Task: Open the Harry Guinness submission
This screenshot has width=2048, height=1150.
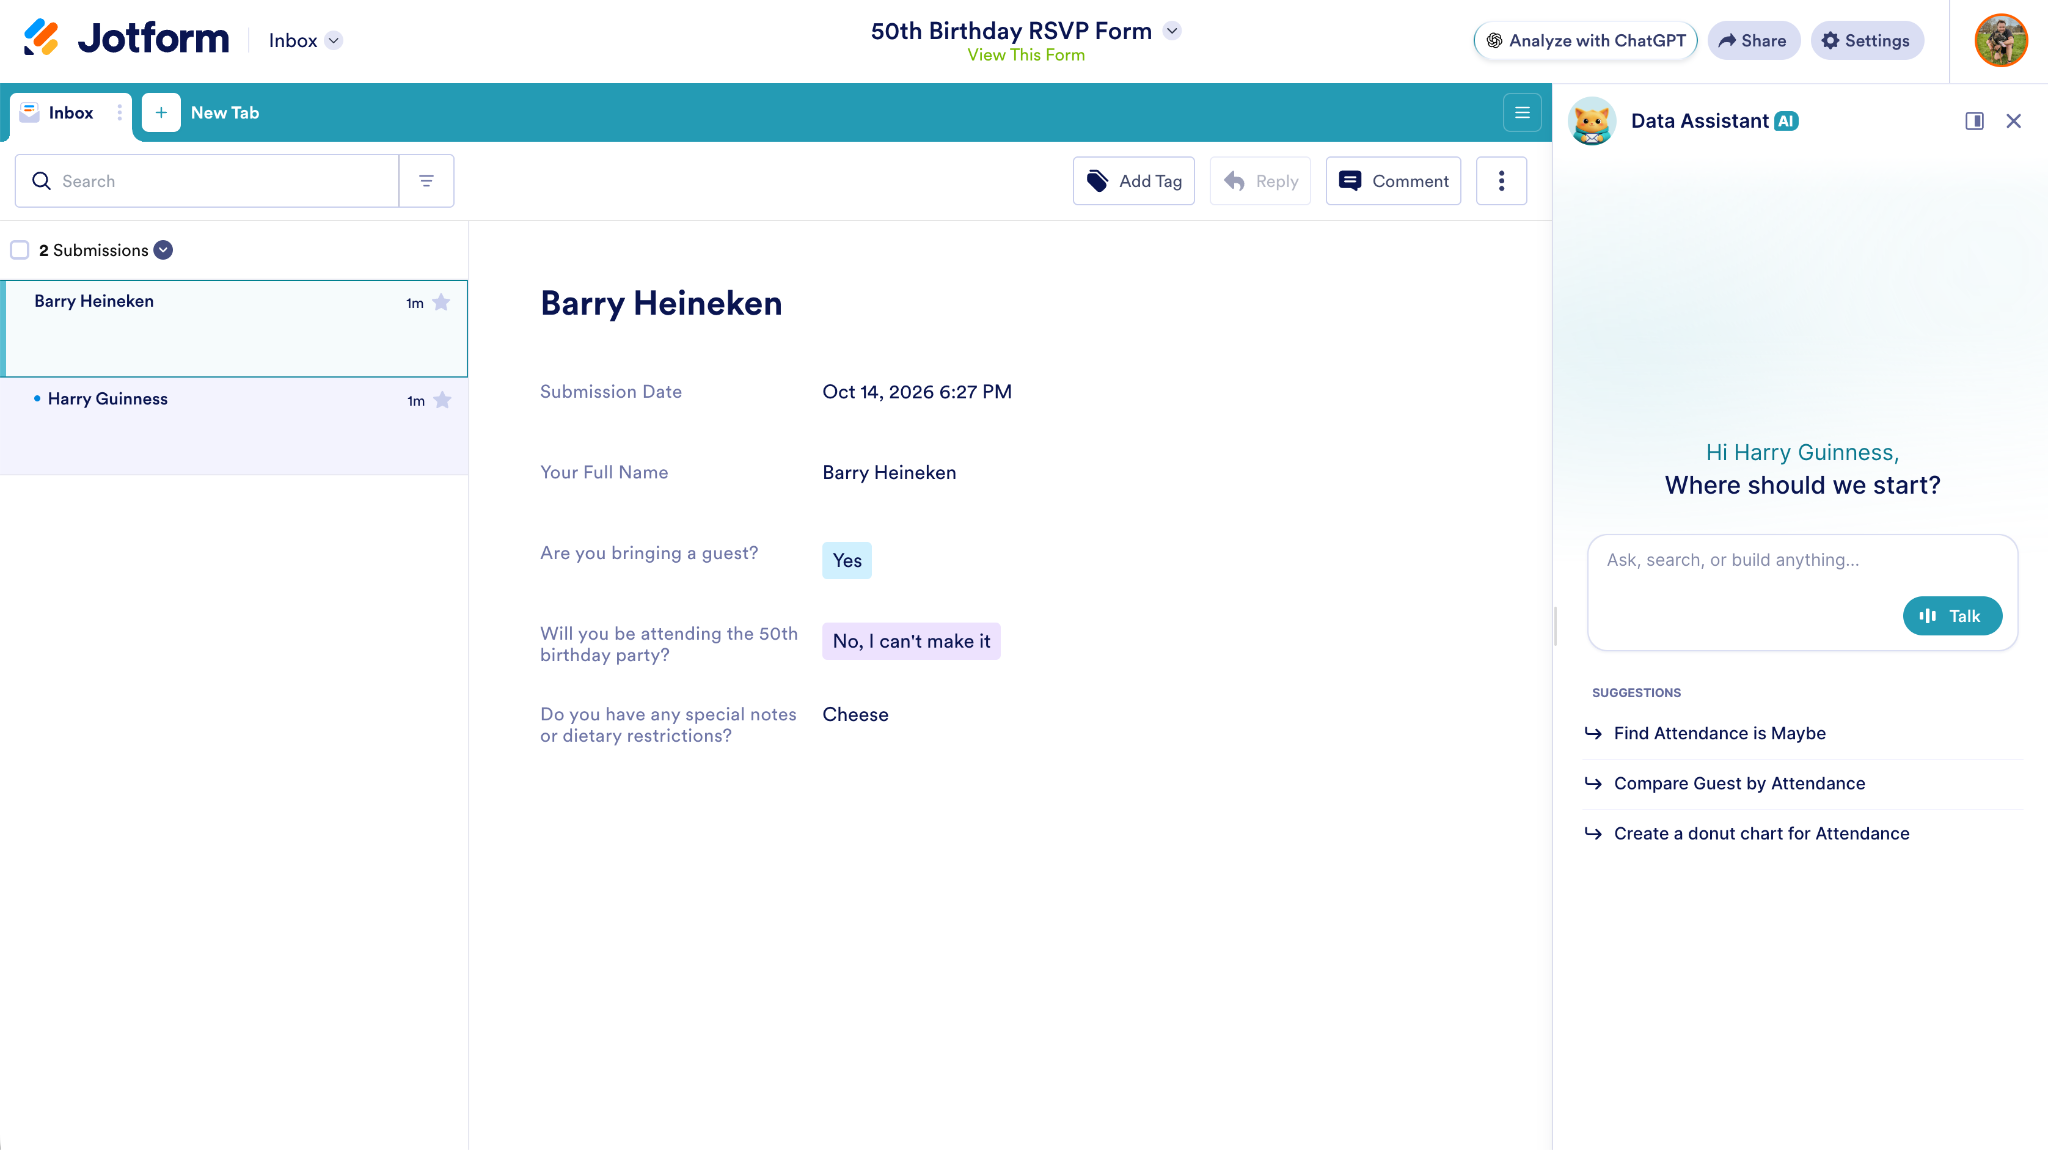Action: pyautogui.click(x=234, y=426)
